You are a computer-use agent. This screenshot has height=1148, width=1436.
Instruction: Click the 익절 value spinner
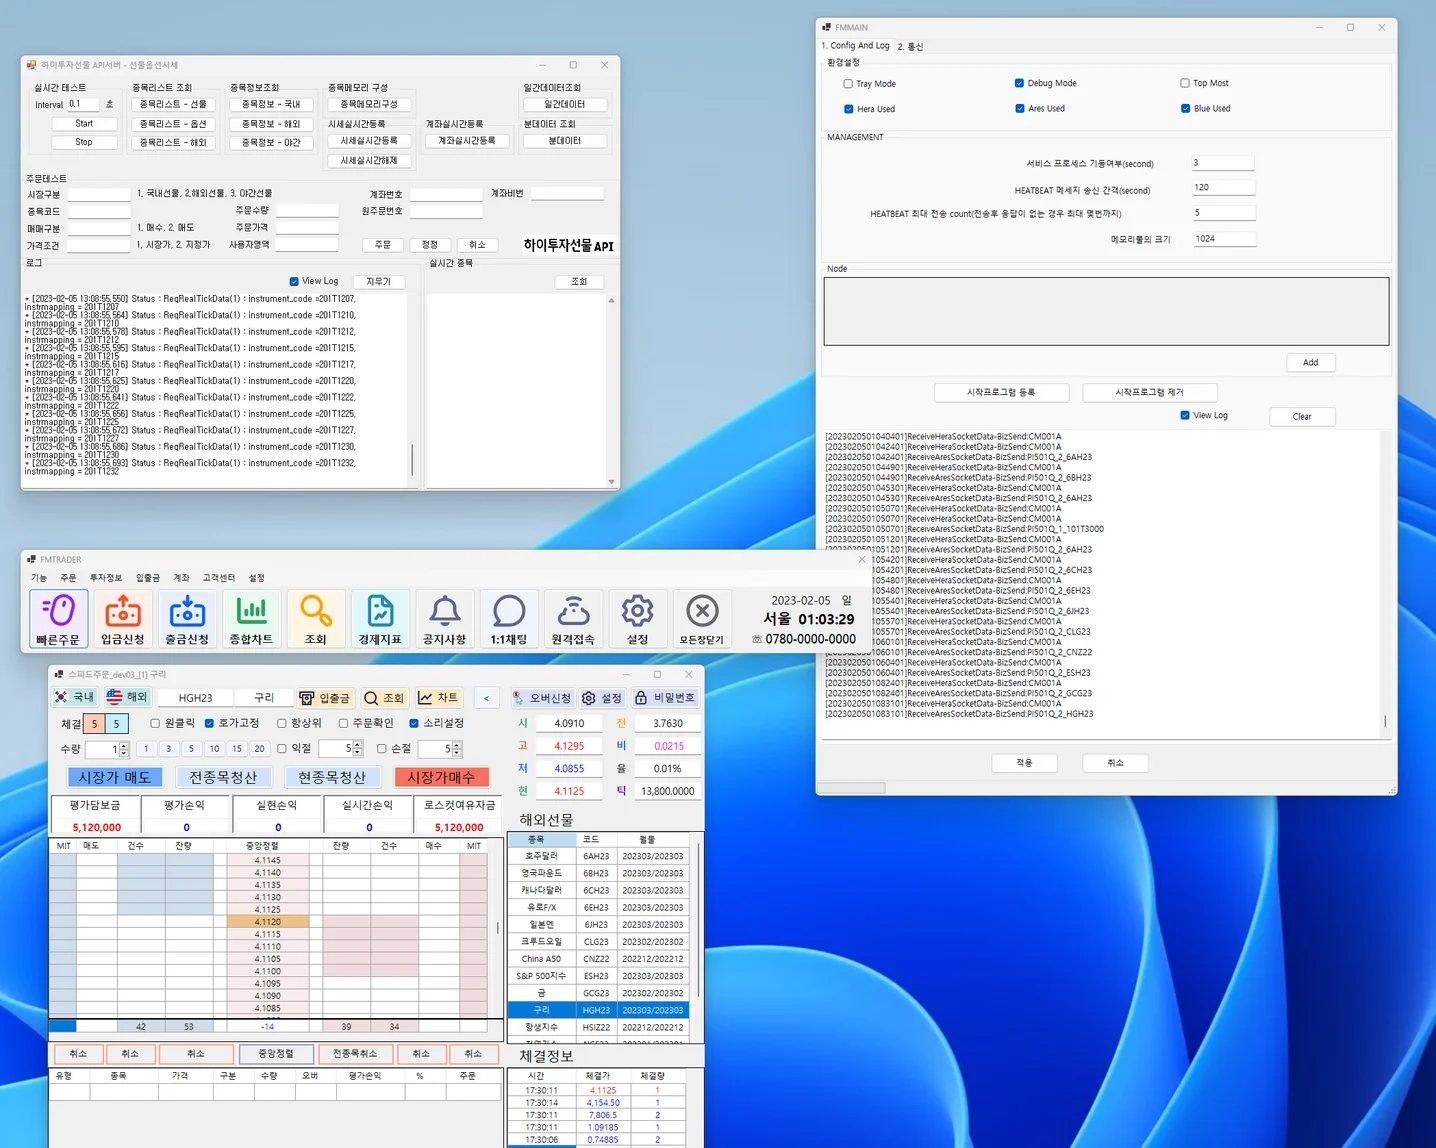(x=358, y=748)
